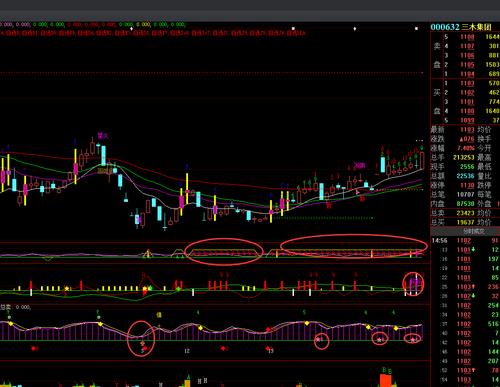
Task: Select the tick row with volume 516
Action: coord(465,324)
